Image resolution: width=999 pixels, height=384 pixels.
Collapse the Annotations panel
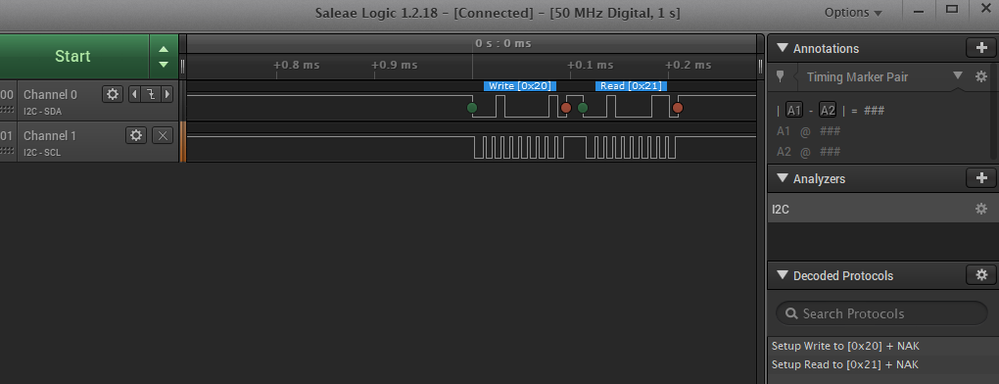pyautogui.click(x=782, y=48)
